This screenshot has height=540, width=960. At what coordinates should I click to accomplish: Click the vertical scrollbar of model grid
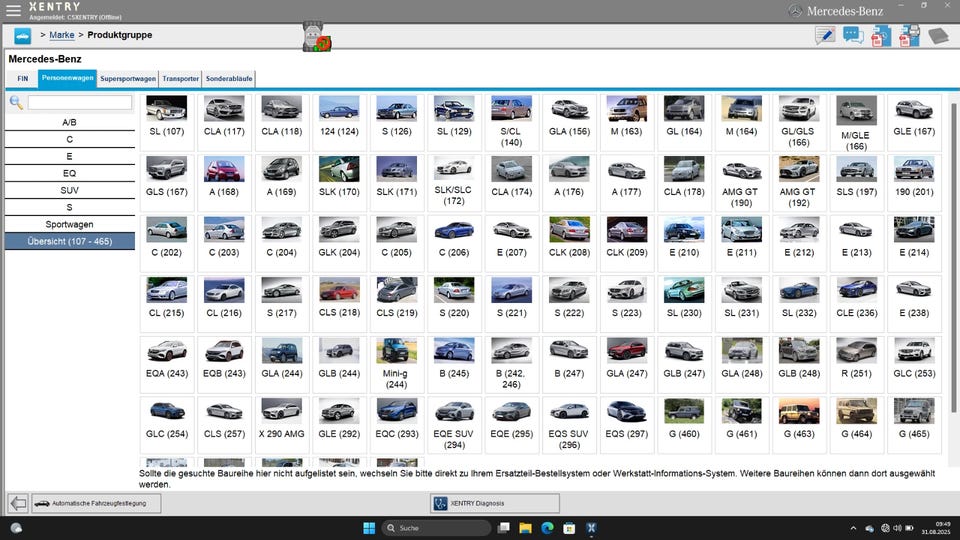(x=953, y=257)
